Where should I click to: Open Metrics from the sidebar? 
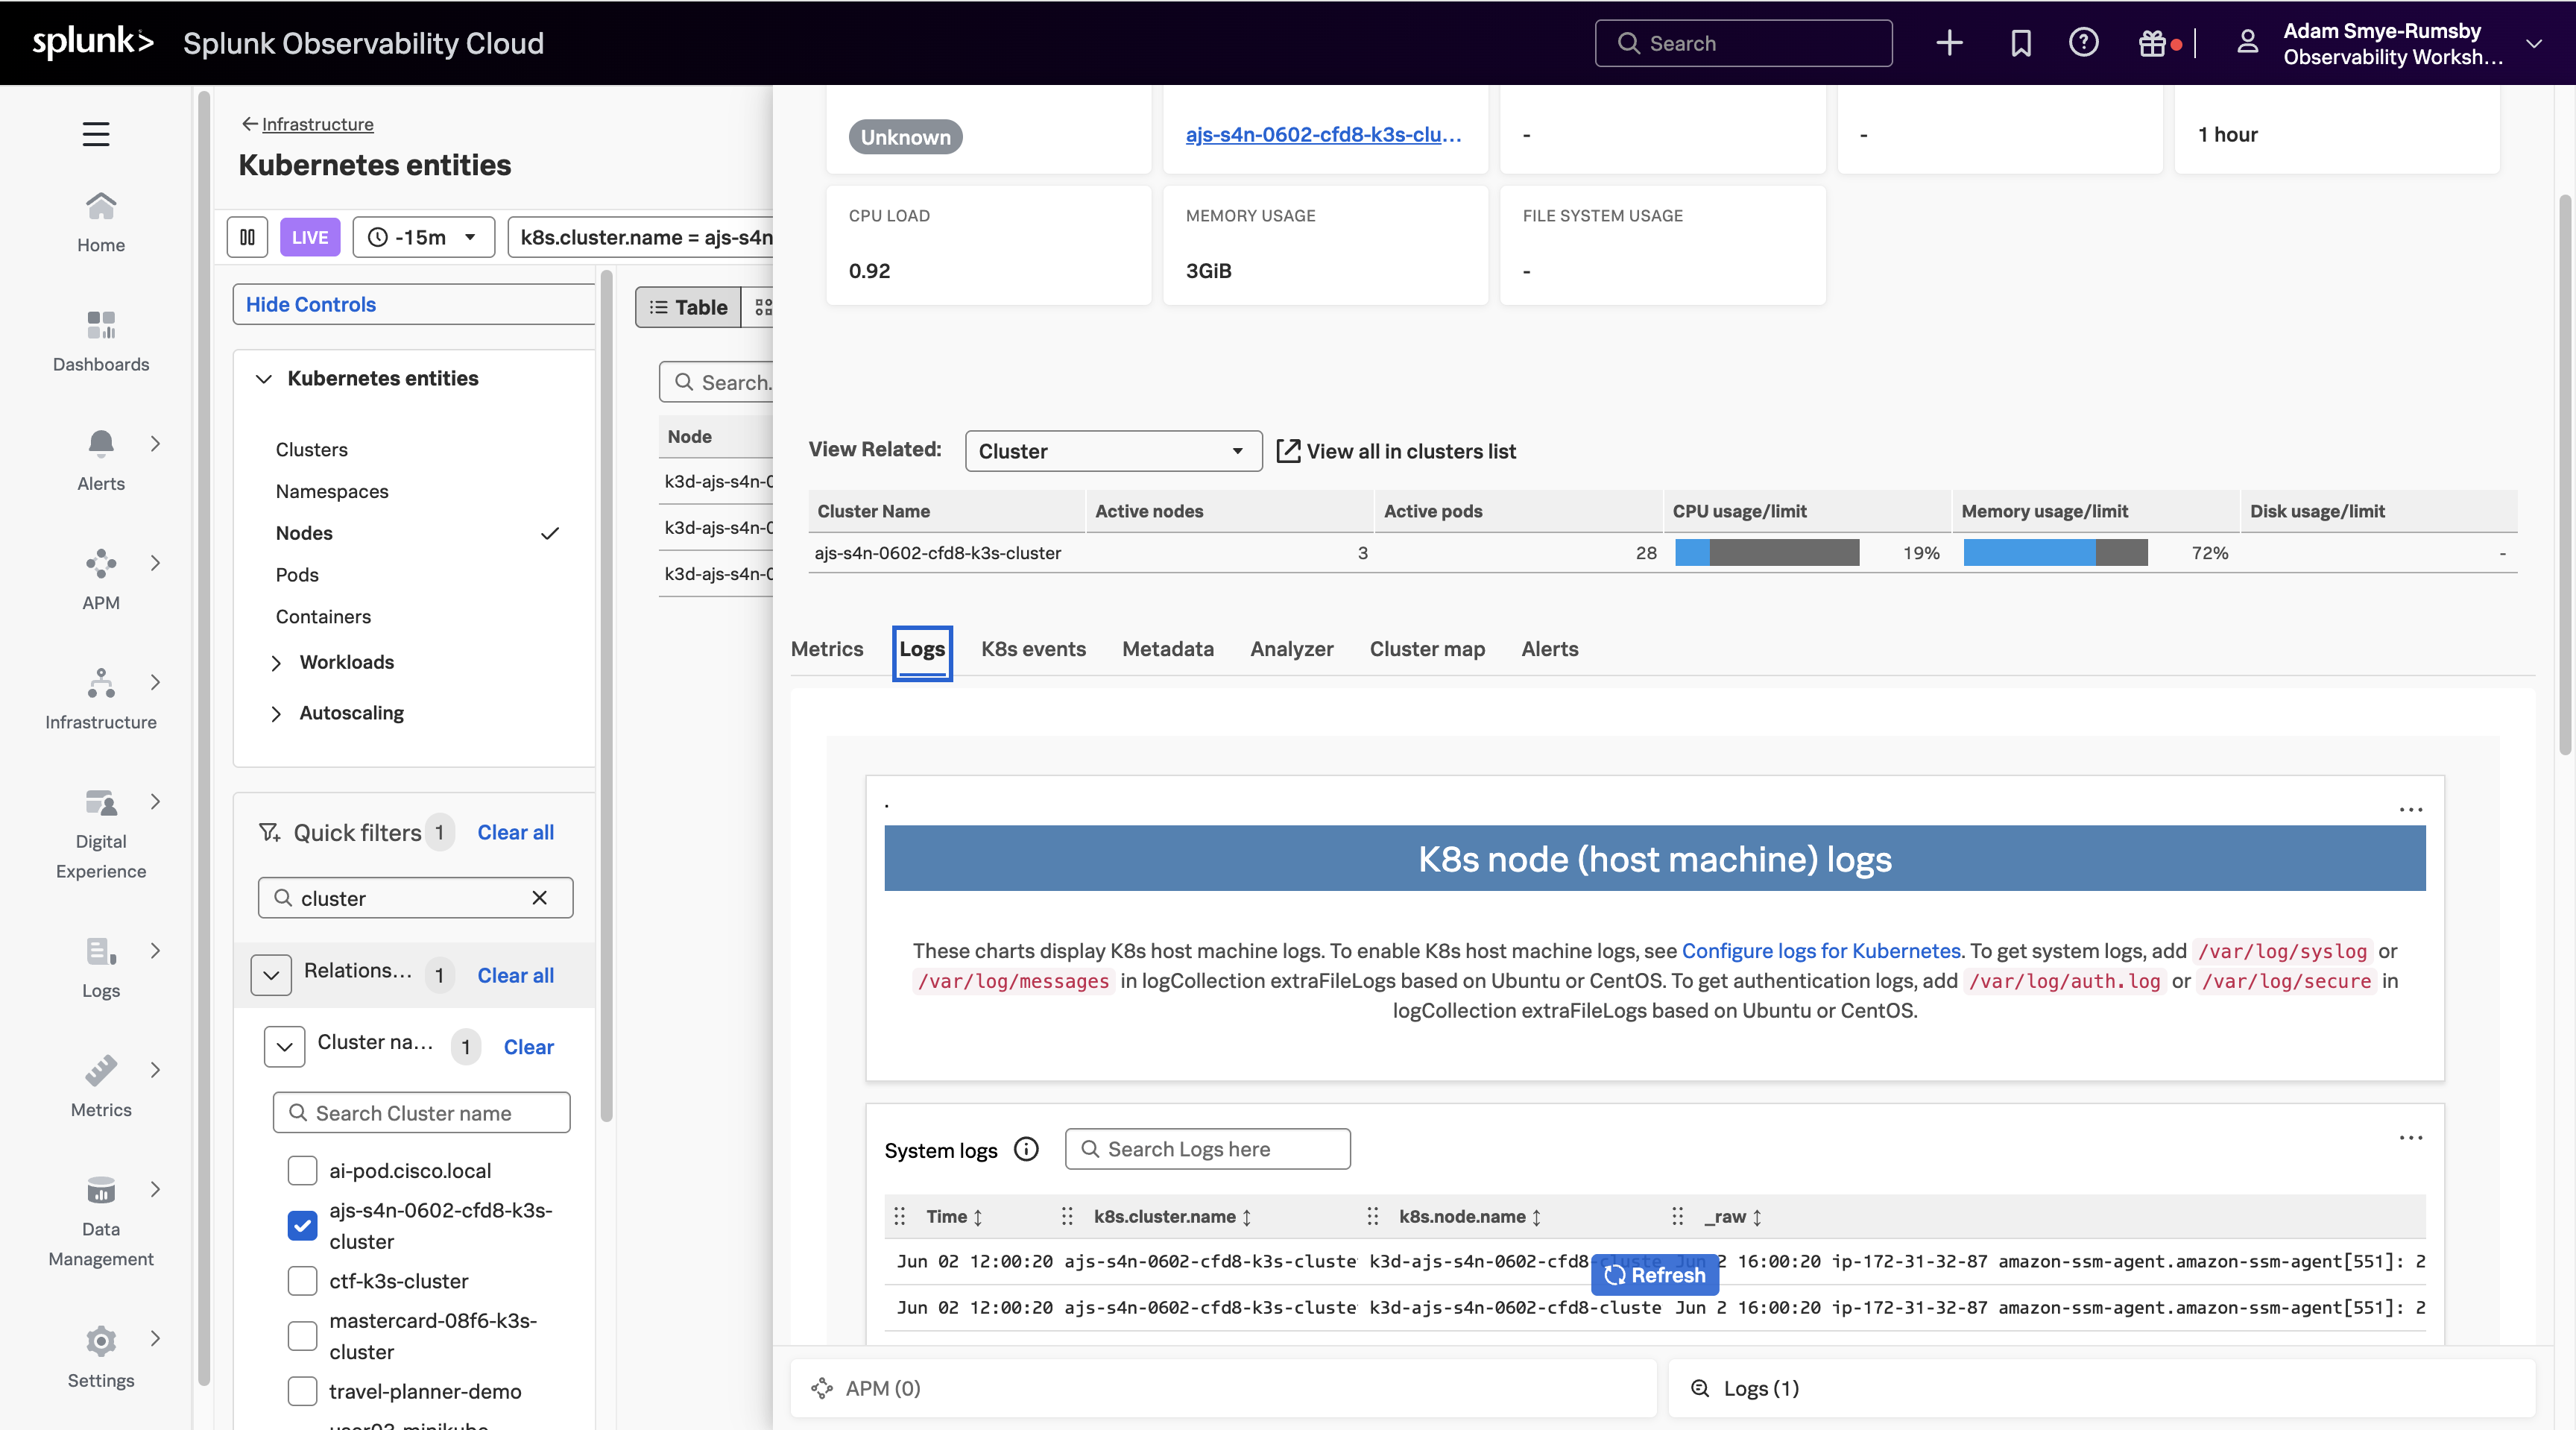pyautogui.click(x=101, y=1087)
